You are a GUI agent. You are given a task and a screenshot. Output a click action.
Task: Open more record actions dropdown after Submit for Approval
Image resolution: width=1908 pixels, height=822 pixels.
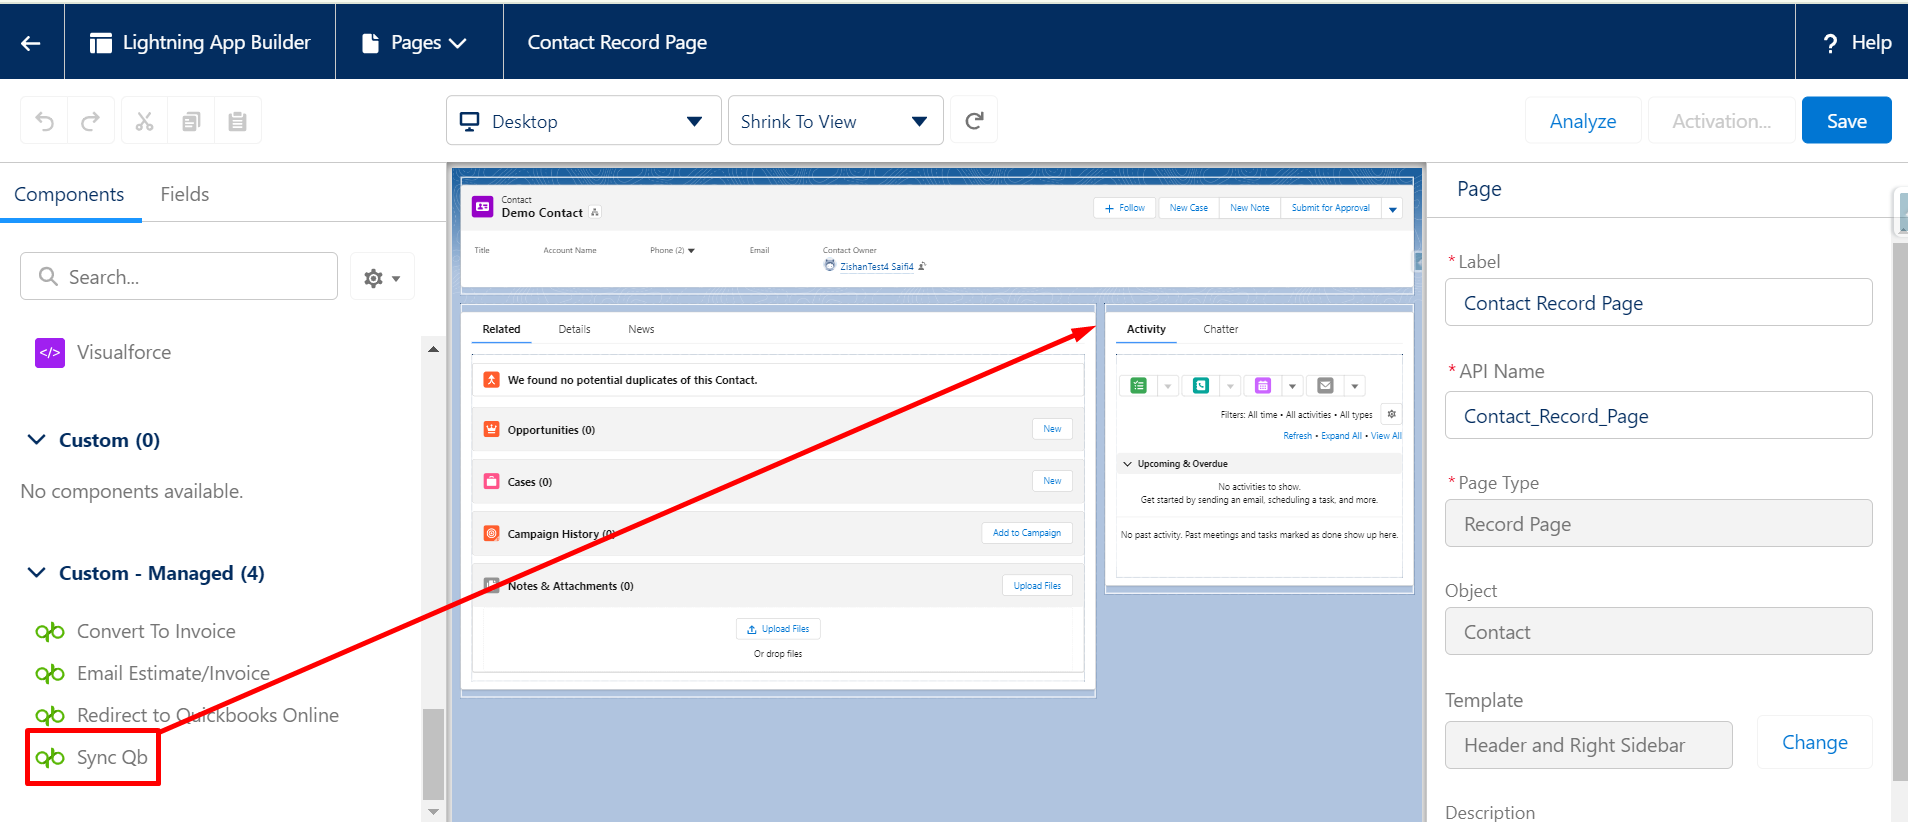(1392, 208)
